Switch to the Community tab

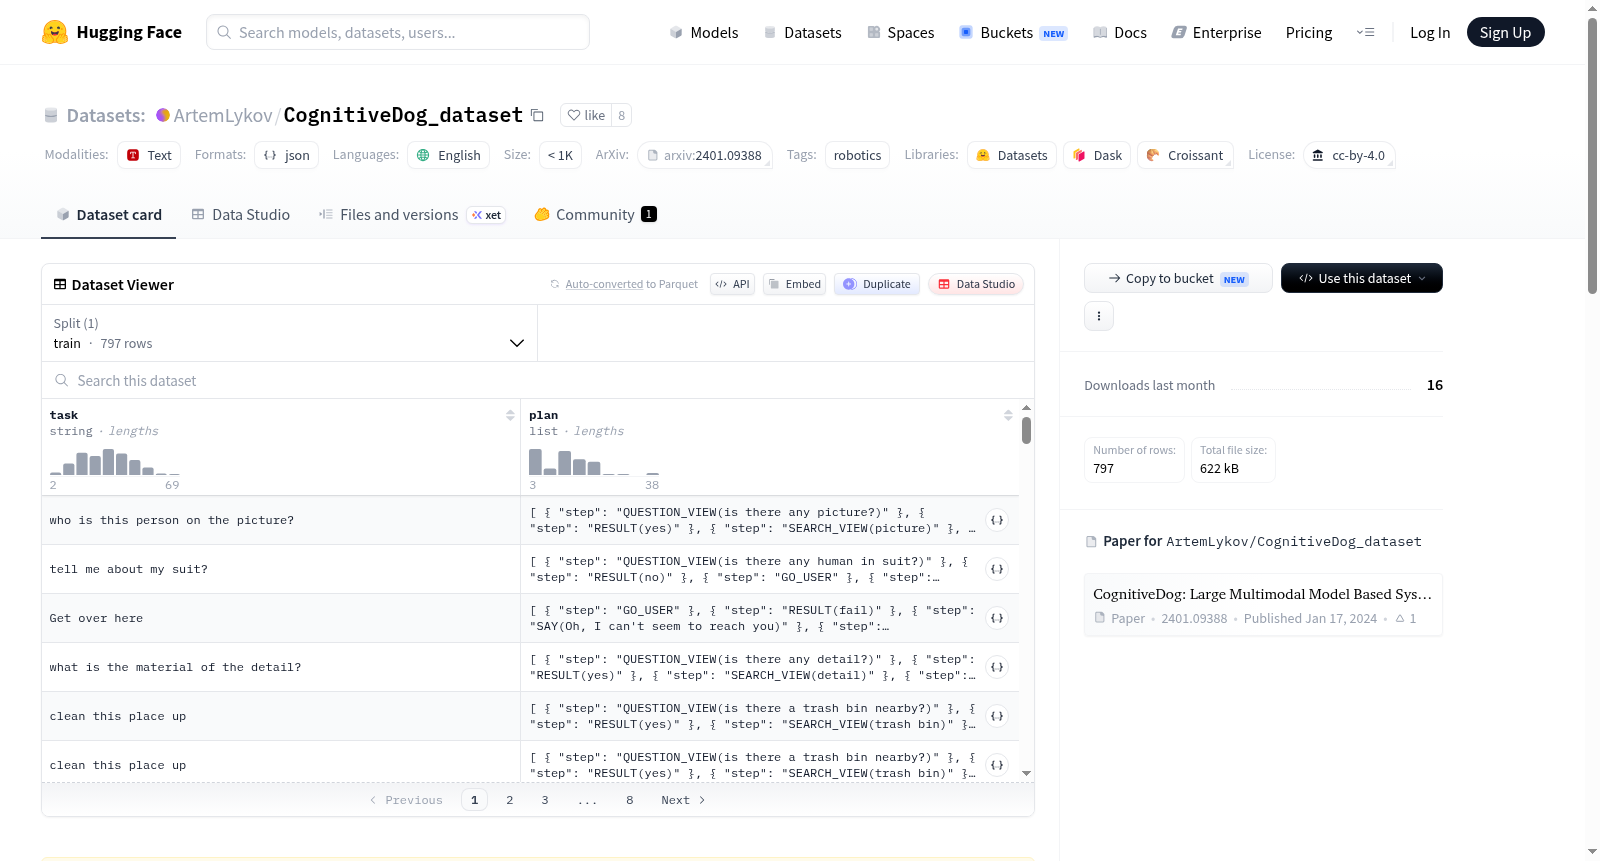tap(595, 214)
